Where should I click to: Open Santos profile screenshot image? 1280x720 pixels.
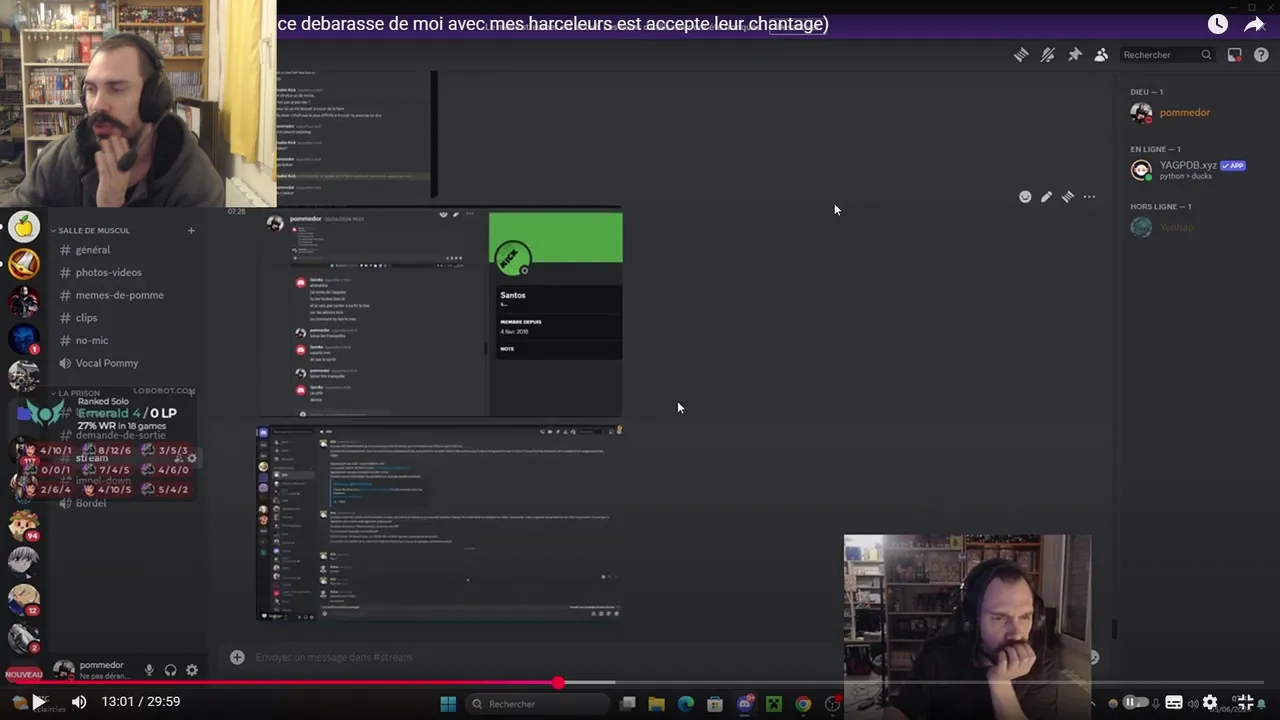(x=441, y=312)
